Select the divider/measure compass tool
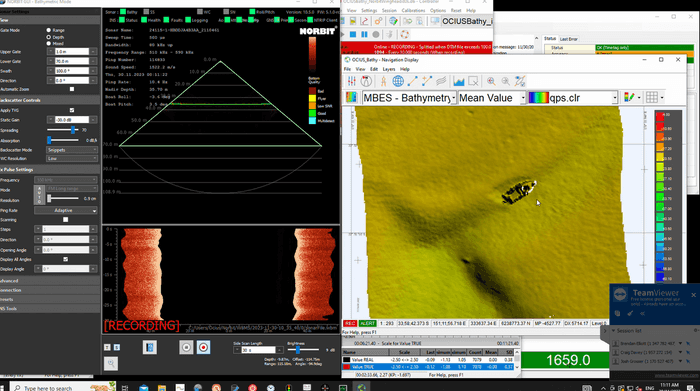 pos(383,81)
